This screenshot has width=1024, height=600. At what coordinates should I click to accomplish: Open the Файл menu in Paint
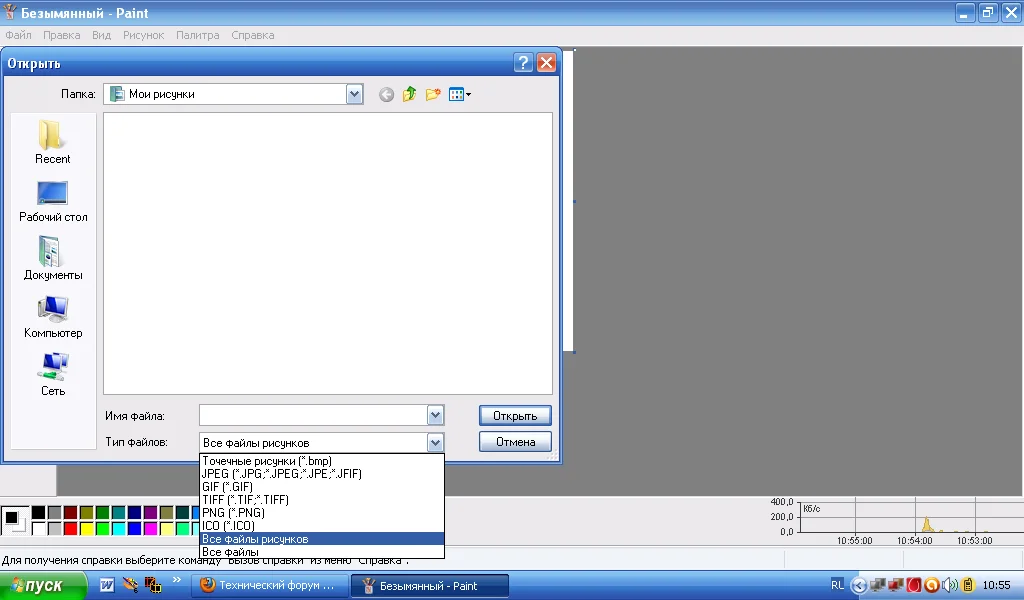[x=18, y=35]
